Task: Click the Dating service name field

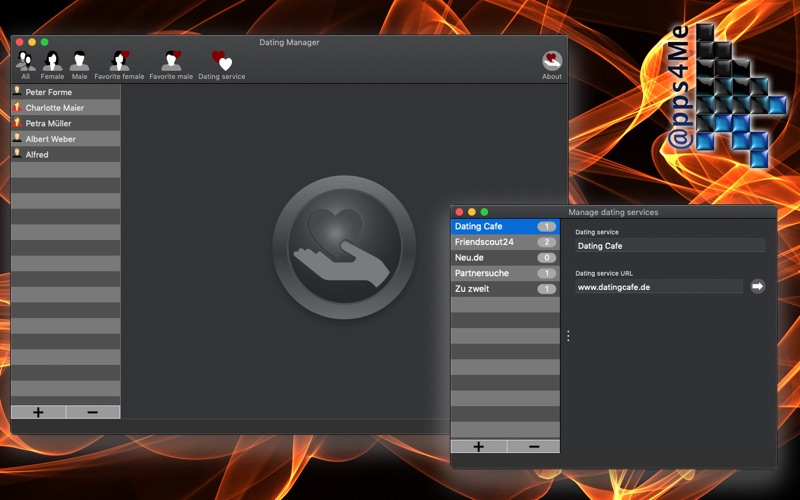Action: (x=669, y=245)
